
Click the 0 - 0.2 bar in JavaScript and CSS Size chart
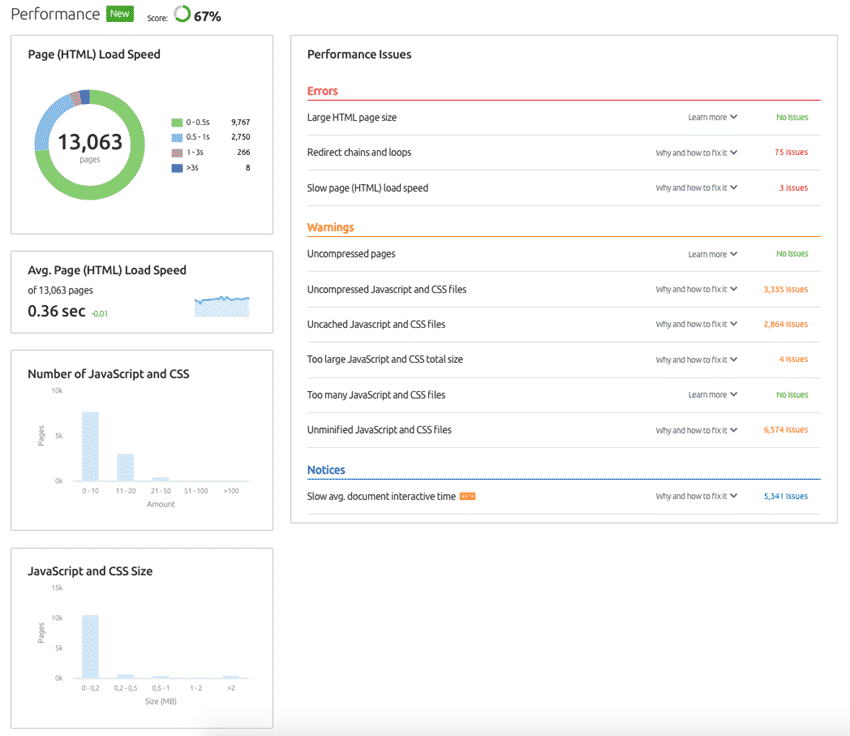[90, 646]
